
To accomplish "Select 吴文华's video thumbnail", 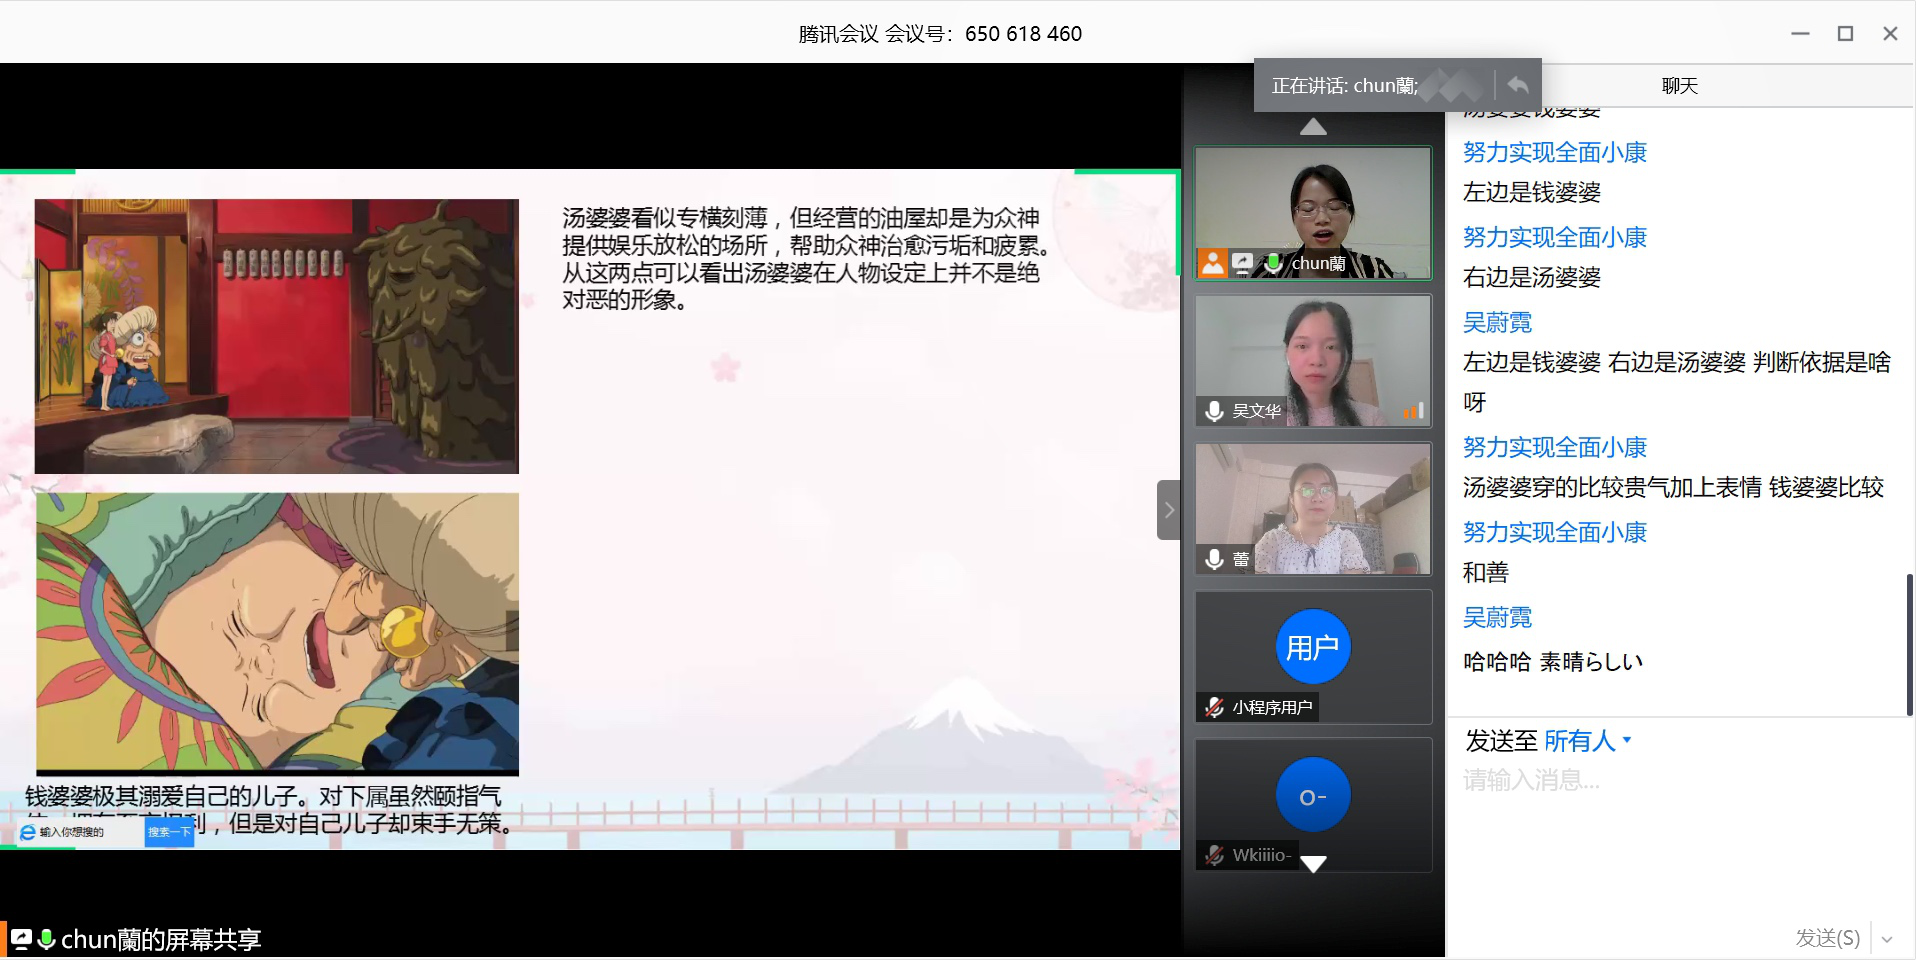I will 1313,361.
